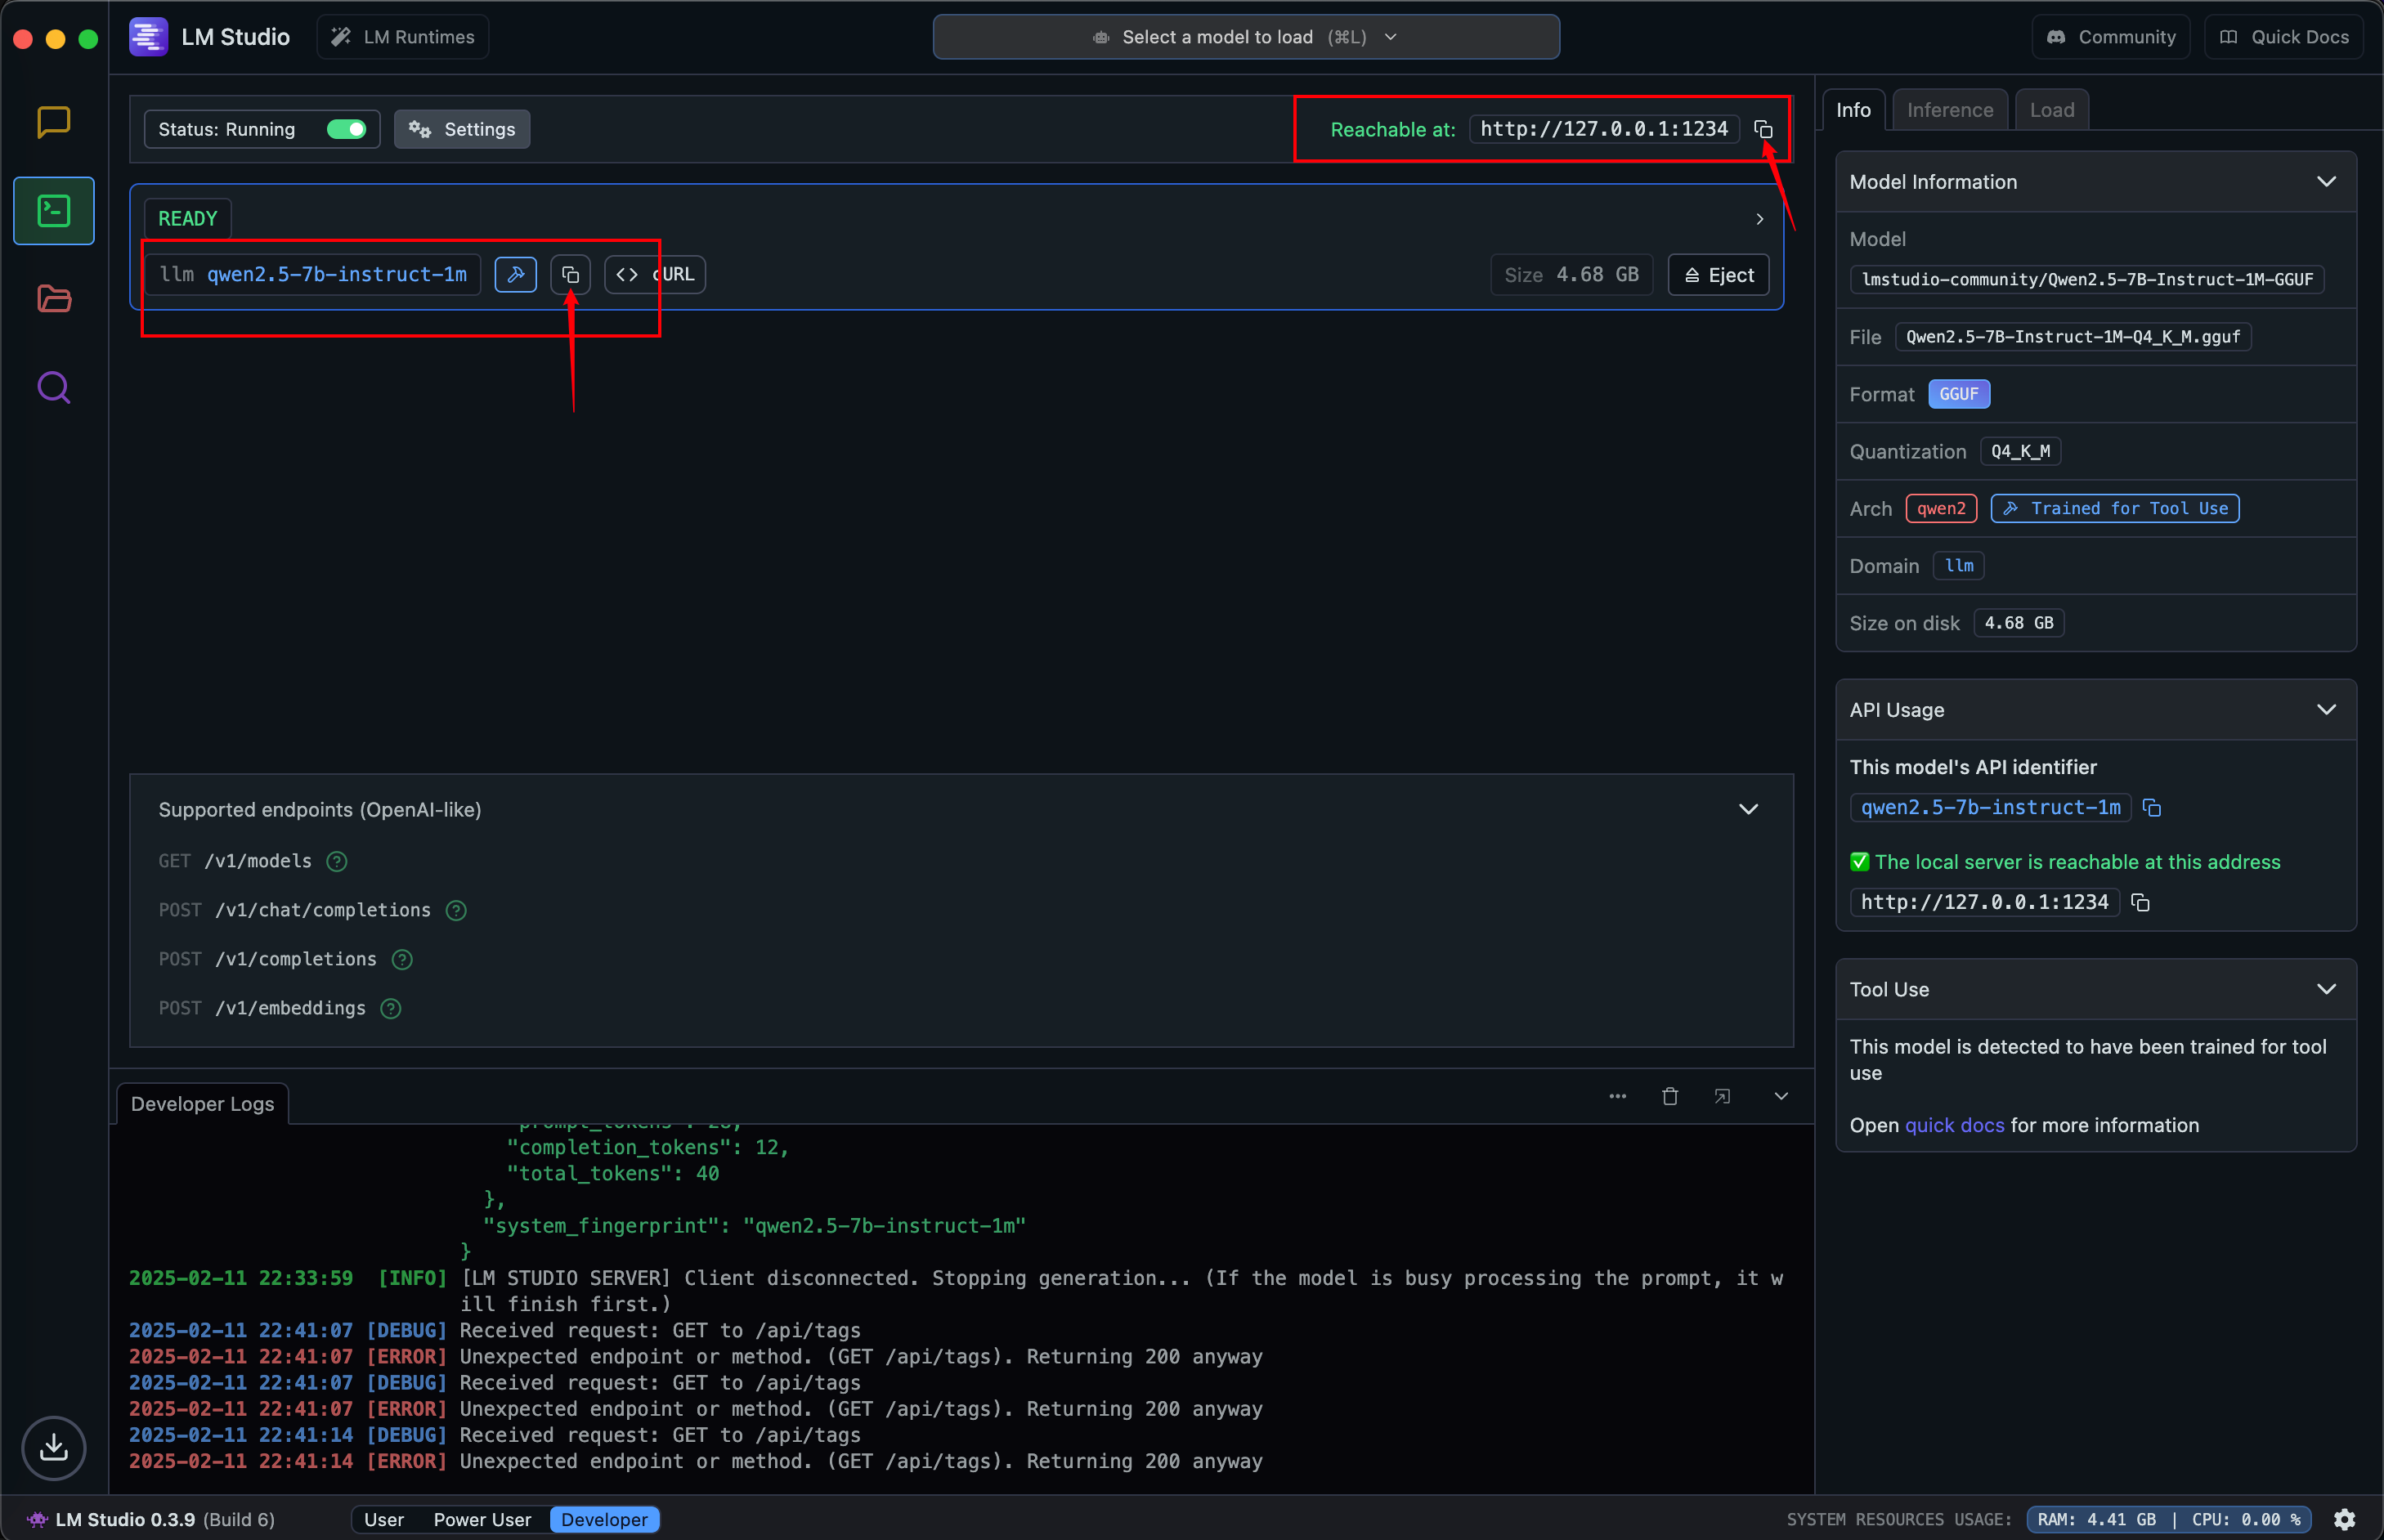
Task: Switch mode to Developer
Action: click(x=604, y=1519)
